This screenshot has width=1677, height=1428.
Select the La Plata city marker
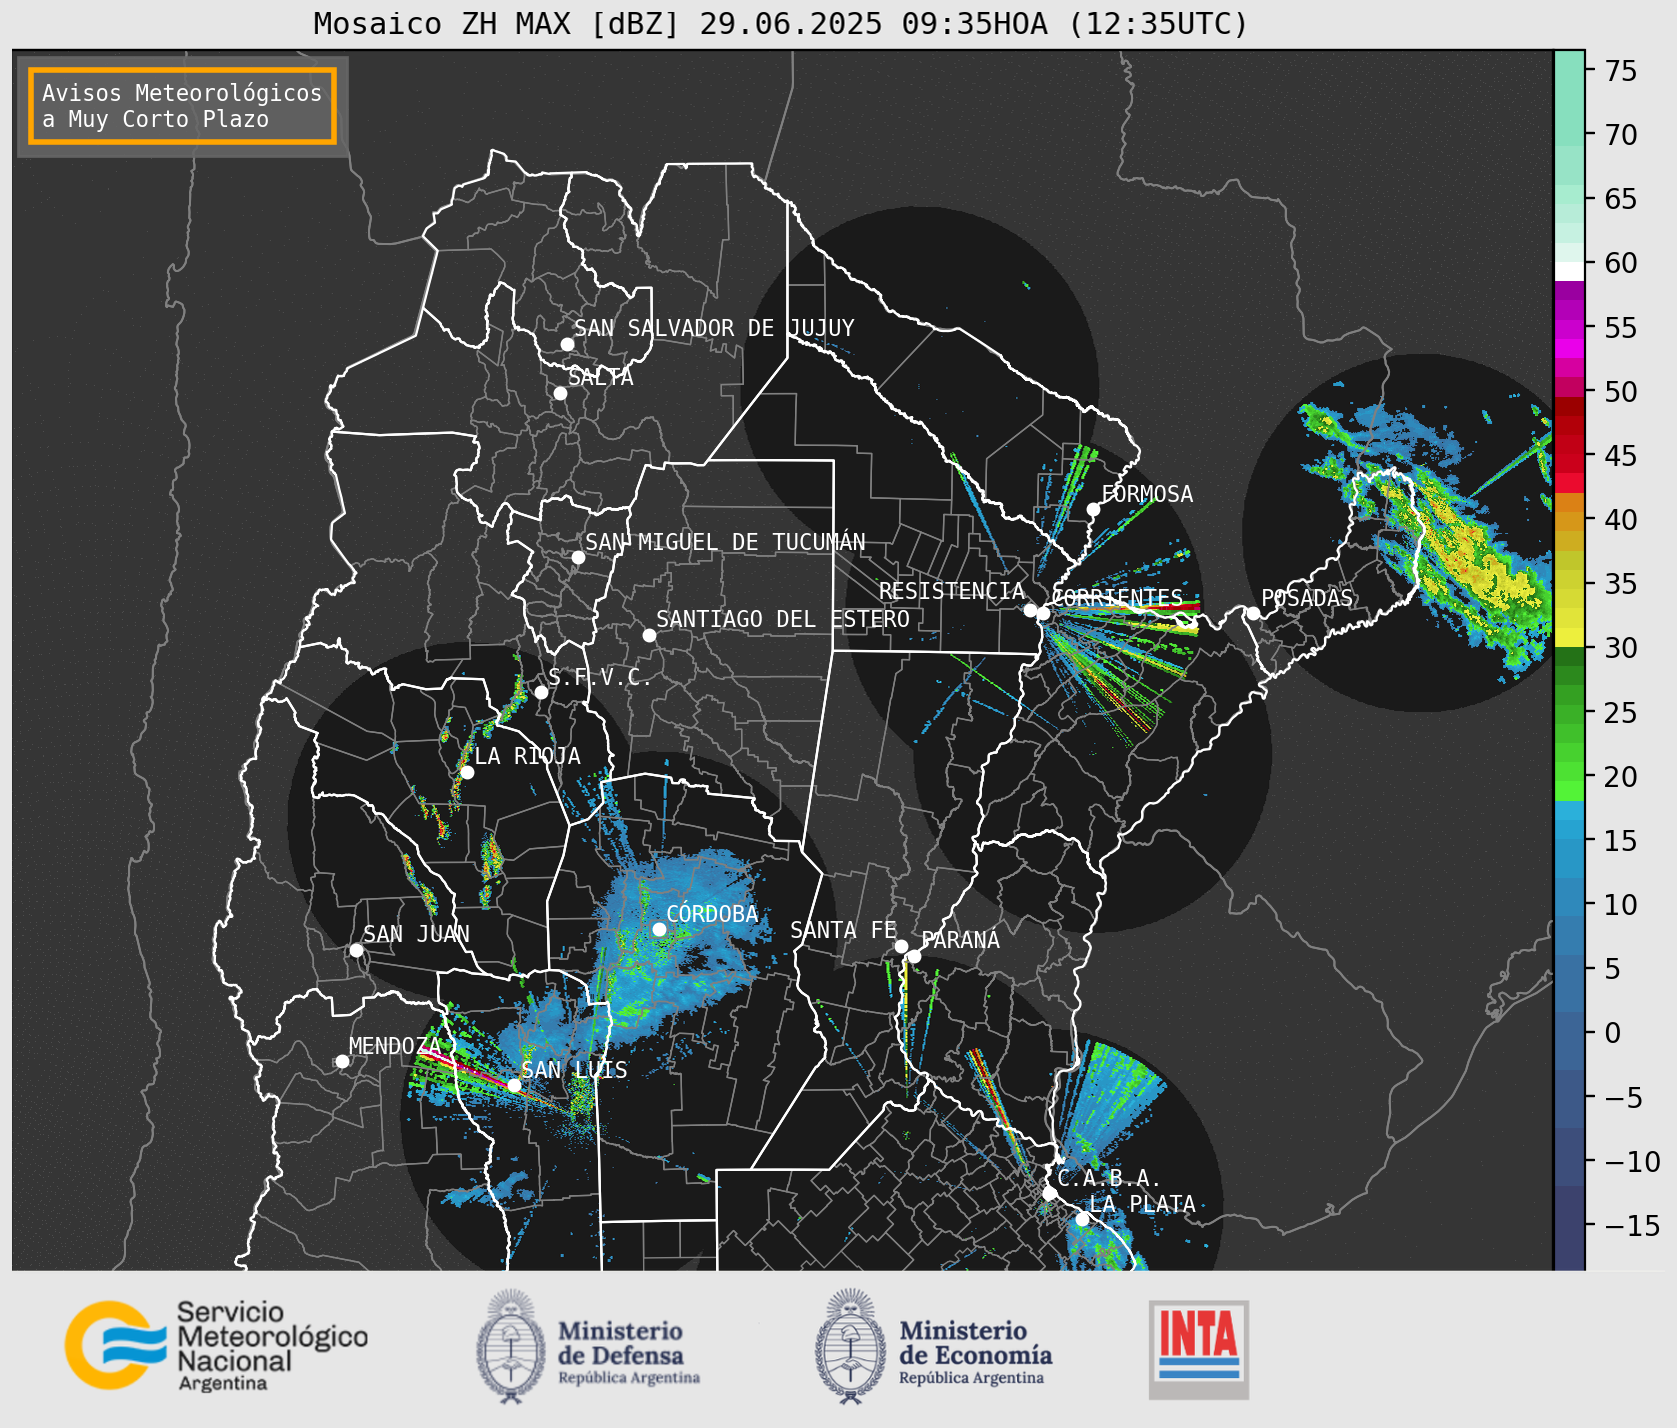click(1082, 1219)
